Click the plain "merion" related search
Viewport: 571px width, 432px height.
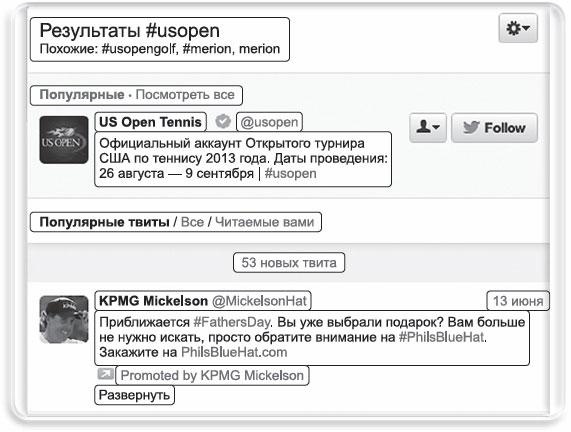259,49
